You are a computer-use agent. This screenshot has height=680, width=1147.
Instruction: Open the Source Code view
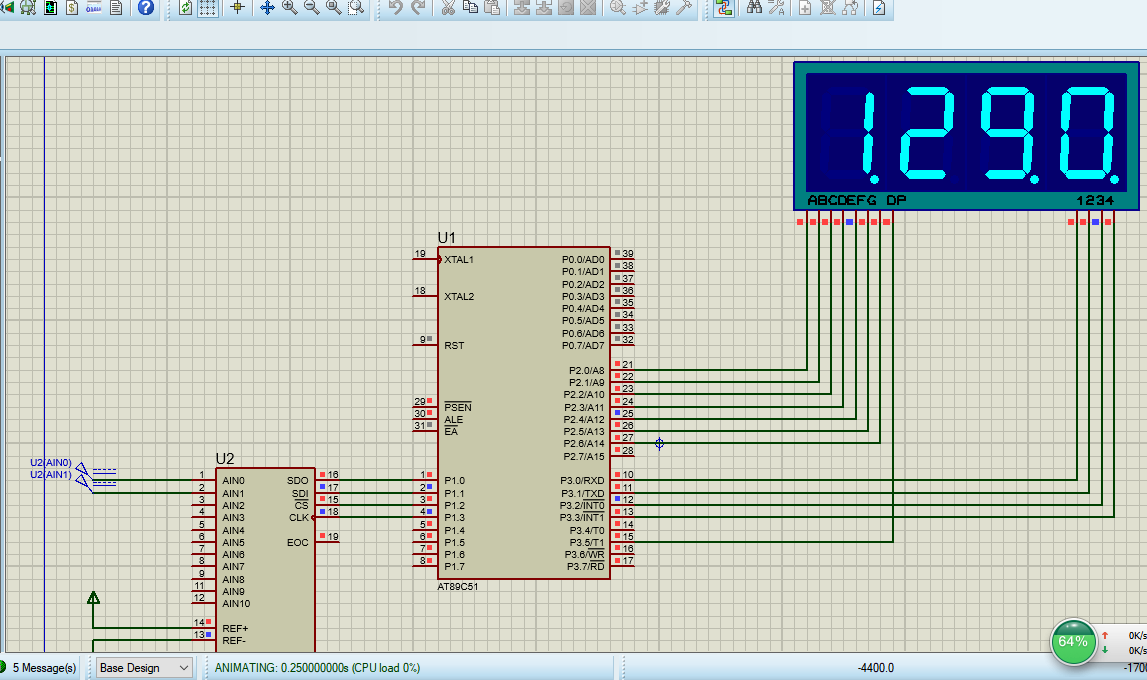[94, 8]
